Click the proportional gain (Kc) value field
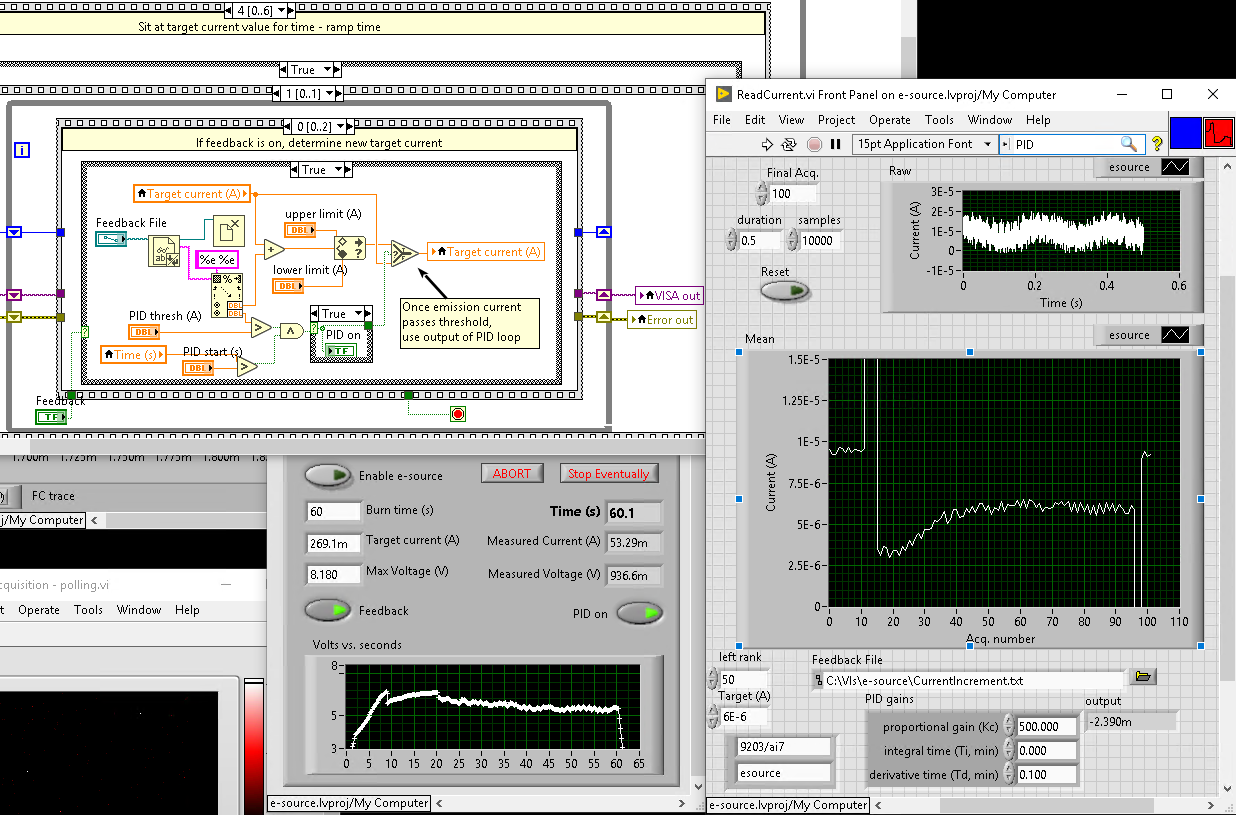The image size is (1236, 815). tap(1047, 727)
